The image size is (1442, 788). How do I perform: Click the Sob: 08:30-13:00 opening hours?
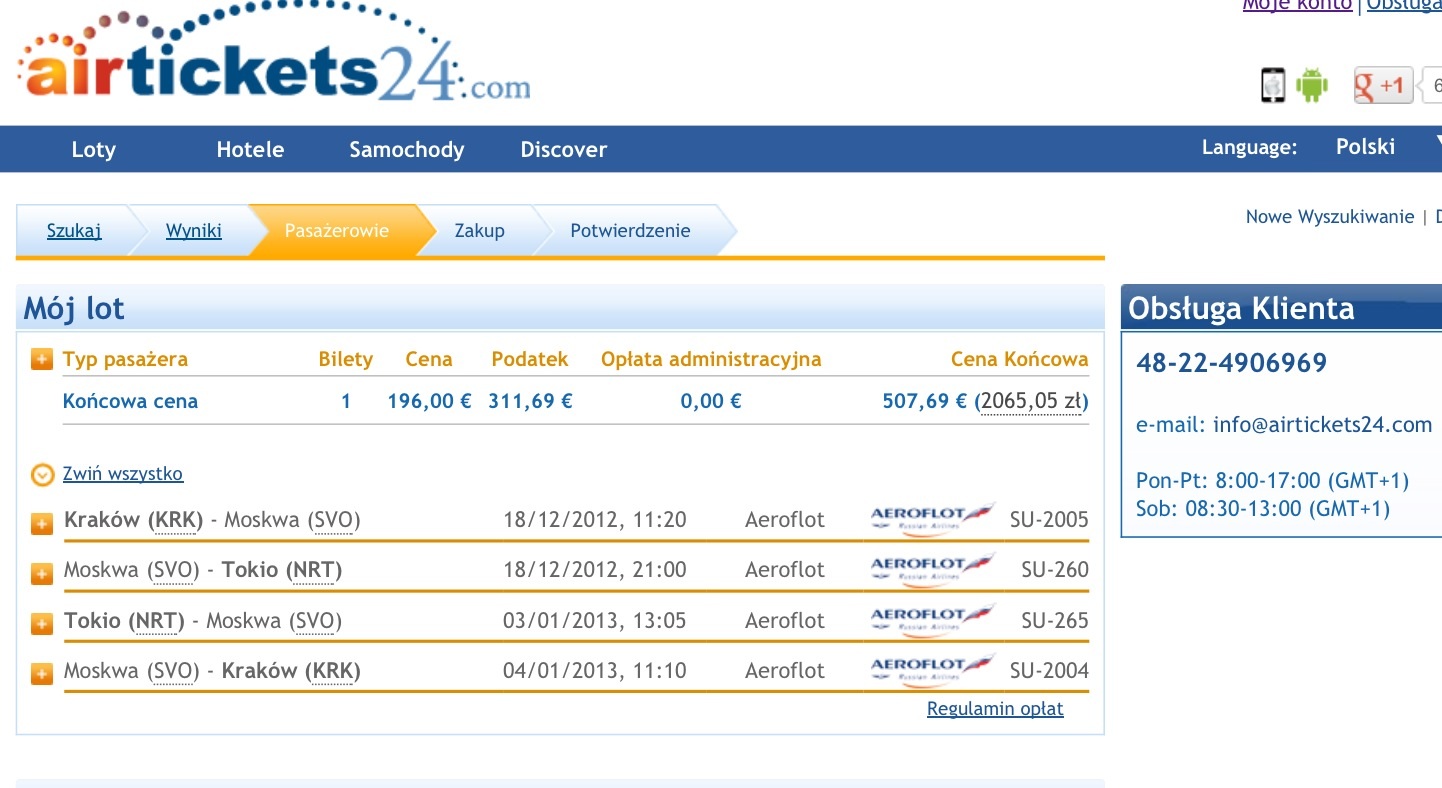1263,509
